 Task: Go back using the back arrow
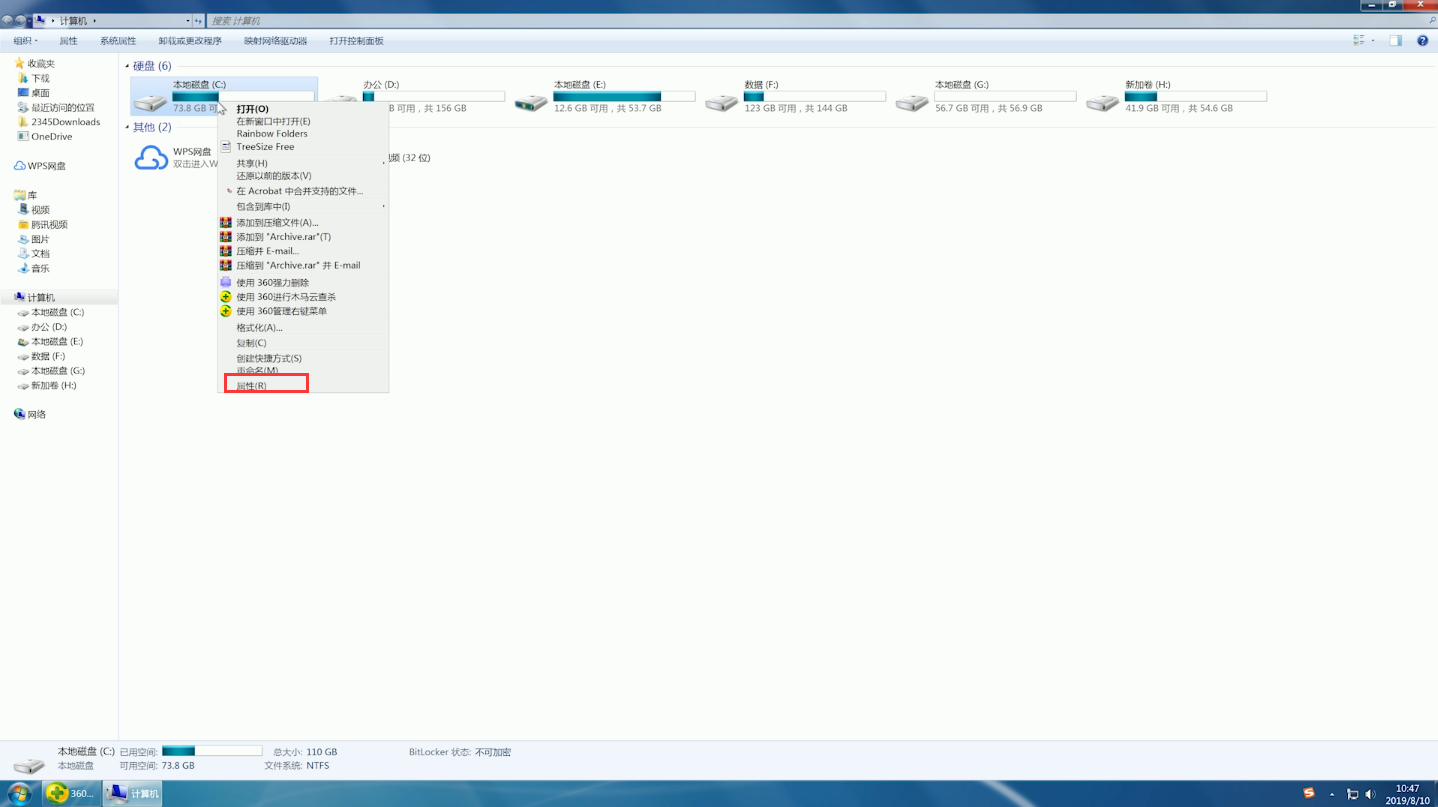pos(7,20)
